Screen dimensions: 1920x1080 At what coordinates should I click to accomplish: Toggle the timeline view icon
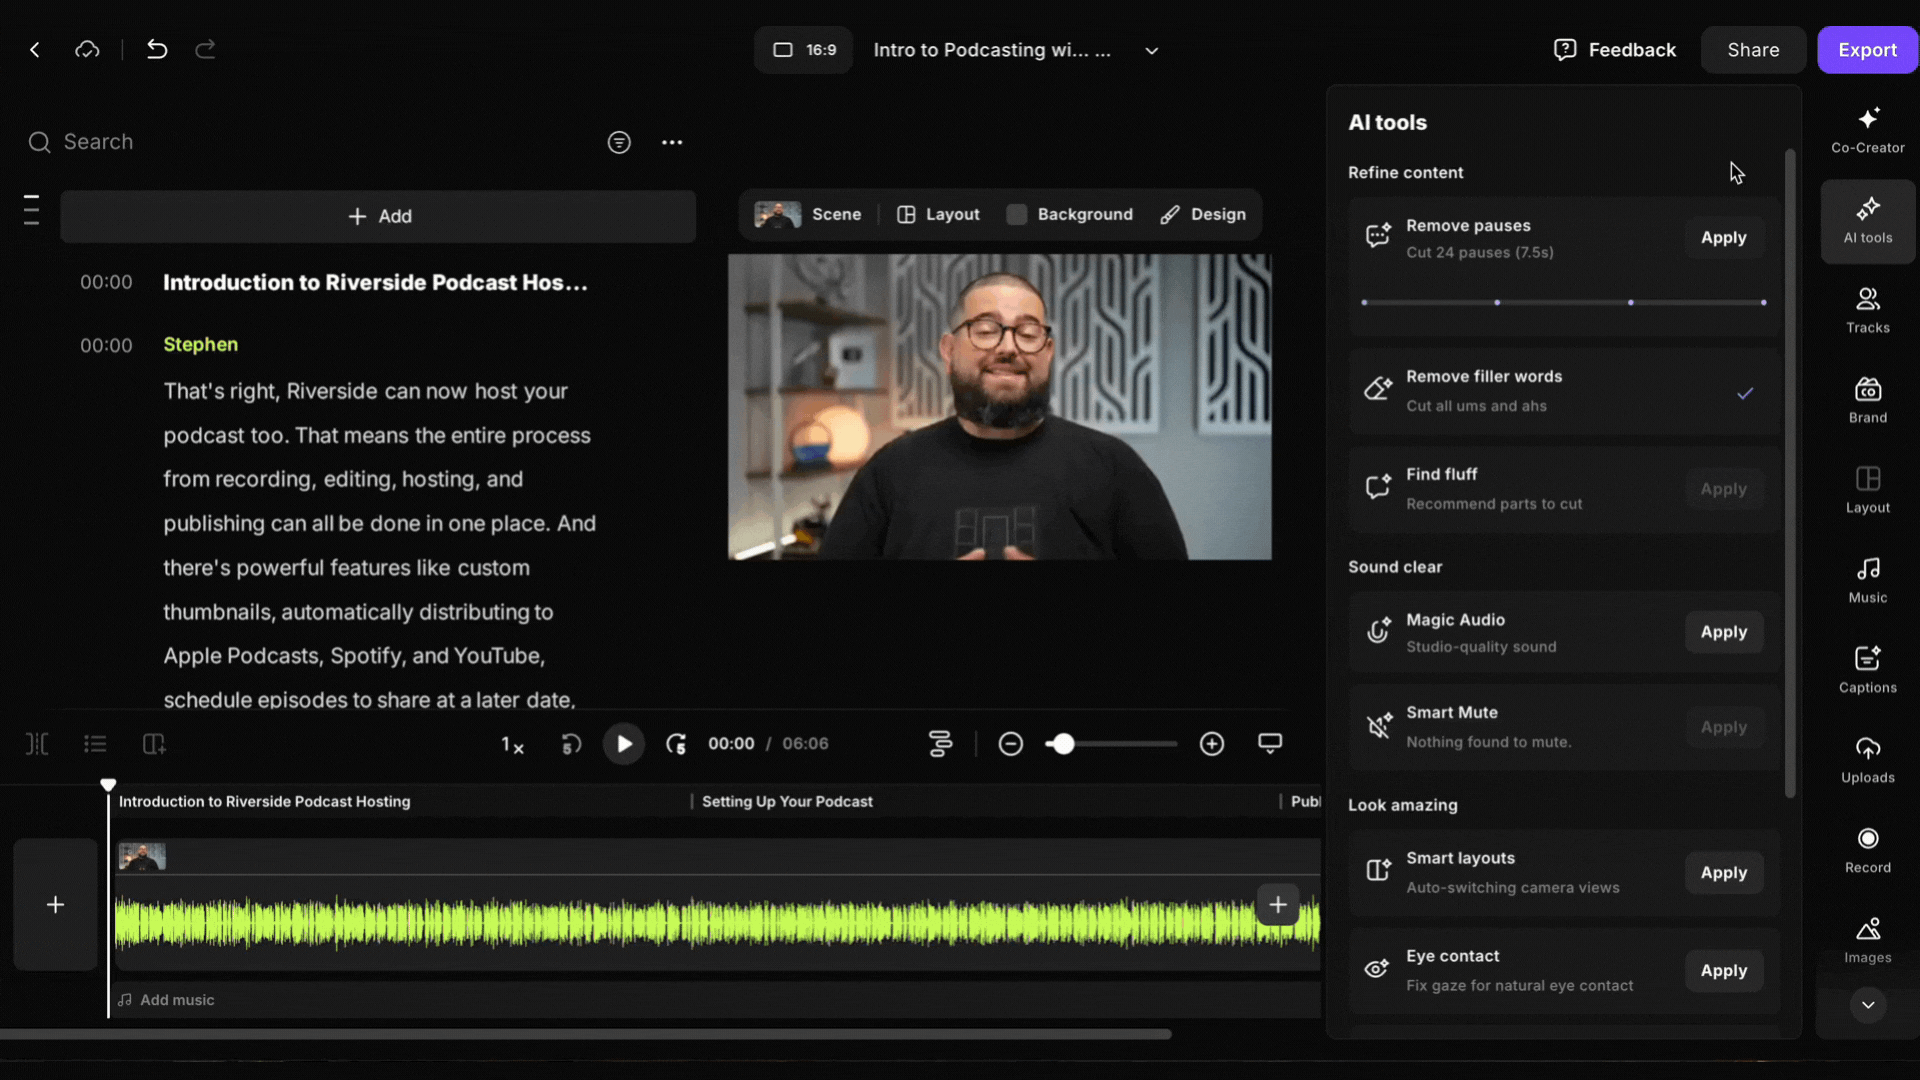tap(940, 744)
